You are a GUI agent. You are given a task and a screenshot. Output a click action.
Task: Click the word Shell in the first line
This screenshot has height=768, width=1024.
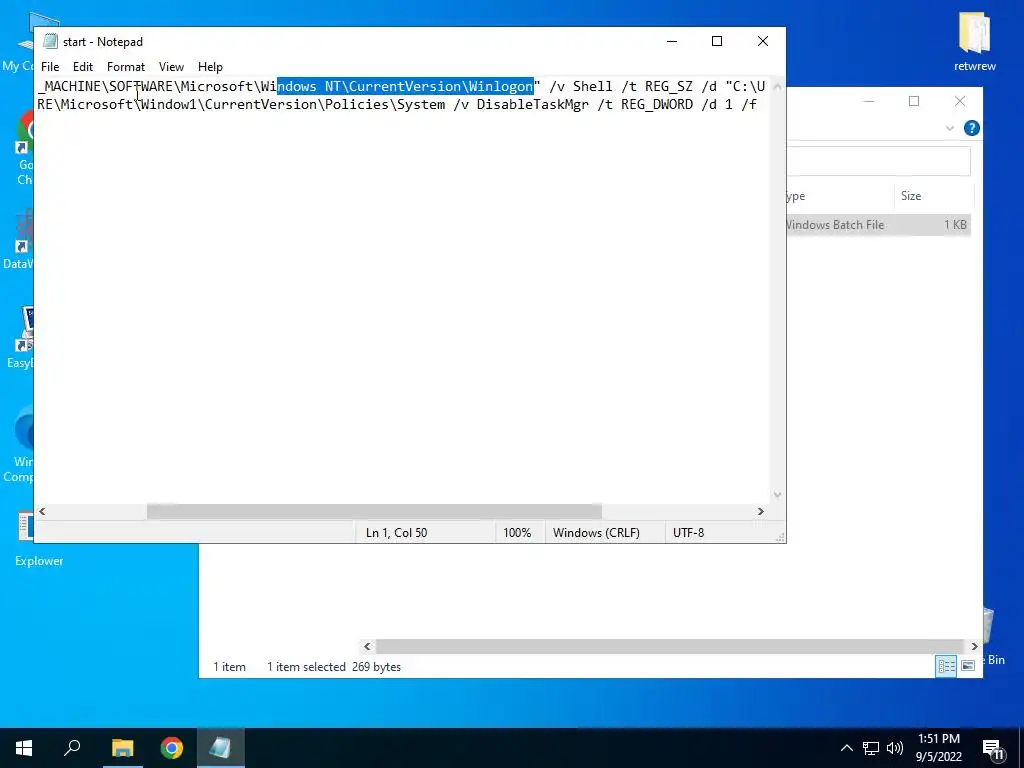pyautogui.click(x=593, y=86)
